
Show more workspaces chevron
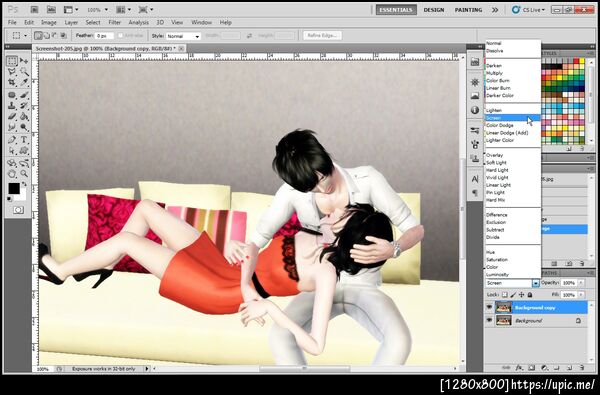pos(495,10)
